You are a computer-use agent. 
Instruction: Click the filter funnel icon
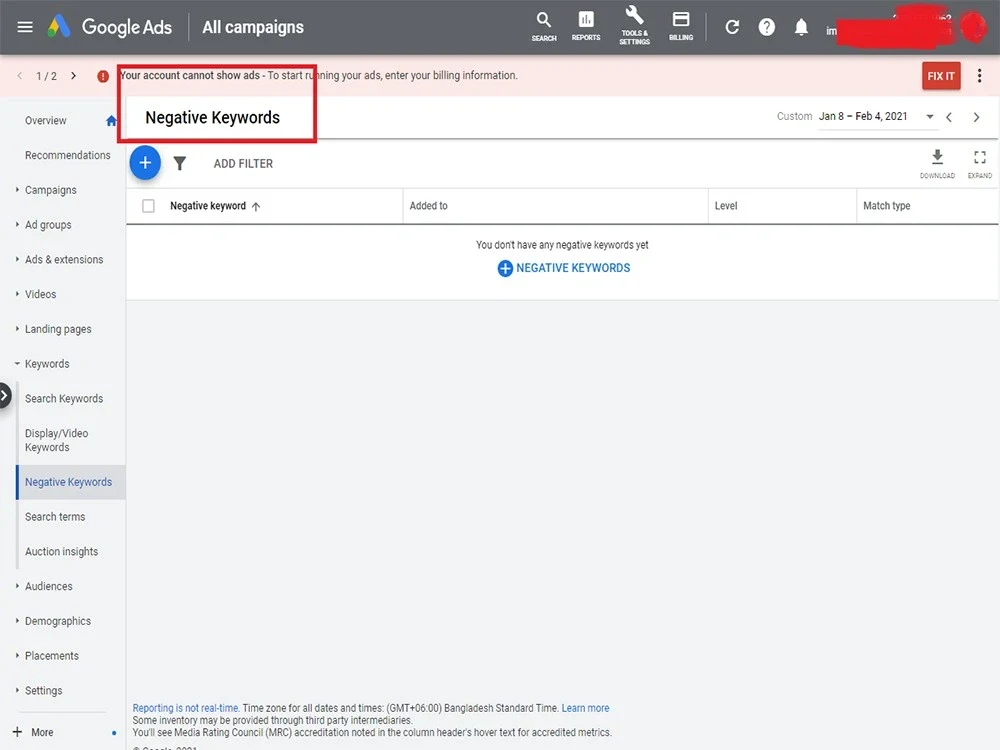180,164
